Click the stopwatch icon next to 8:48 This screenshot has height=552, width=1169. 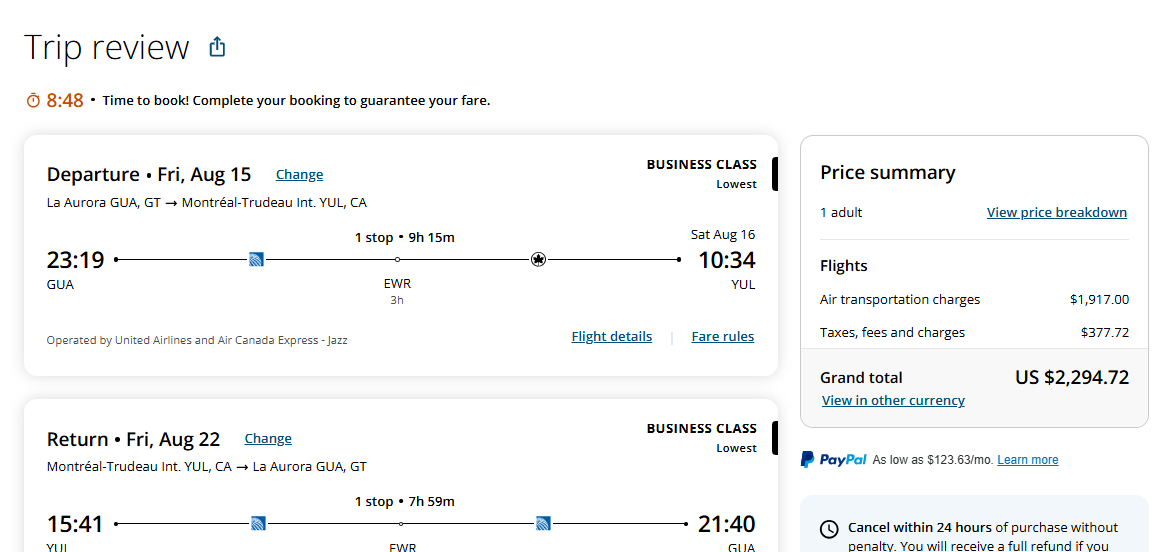point(33,100)
